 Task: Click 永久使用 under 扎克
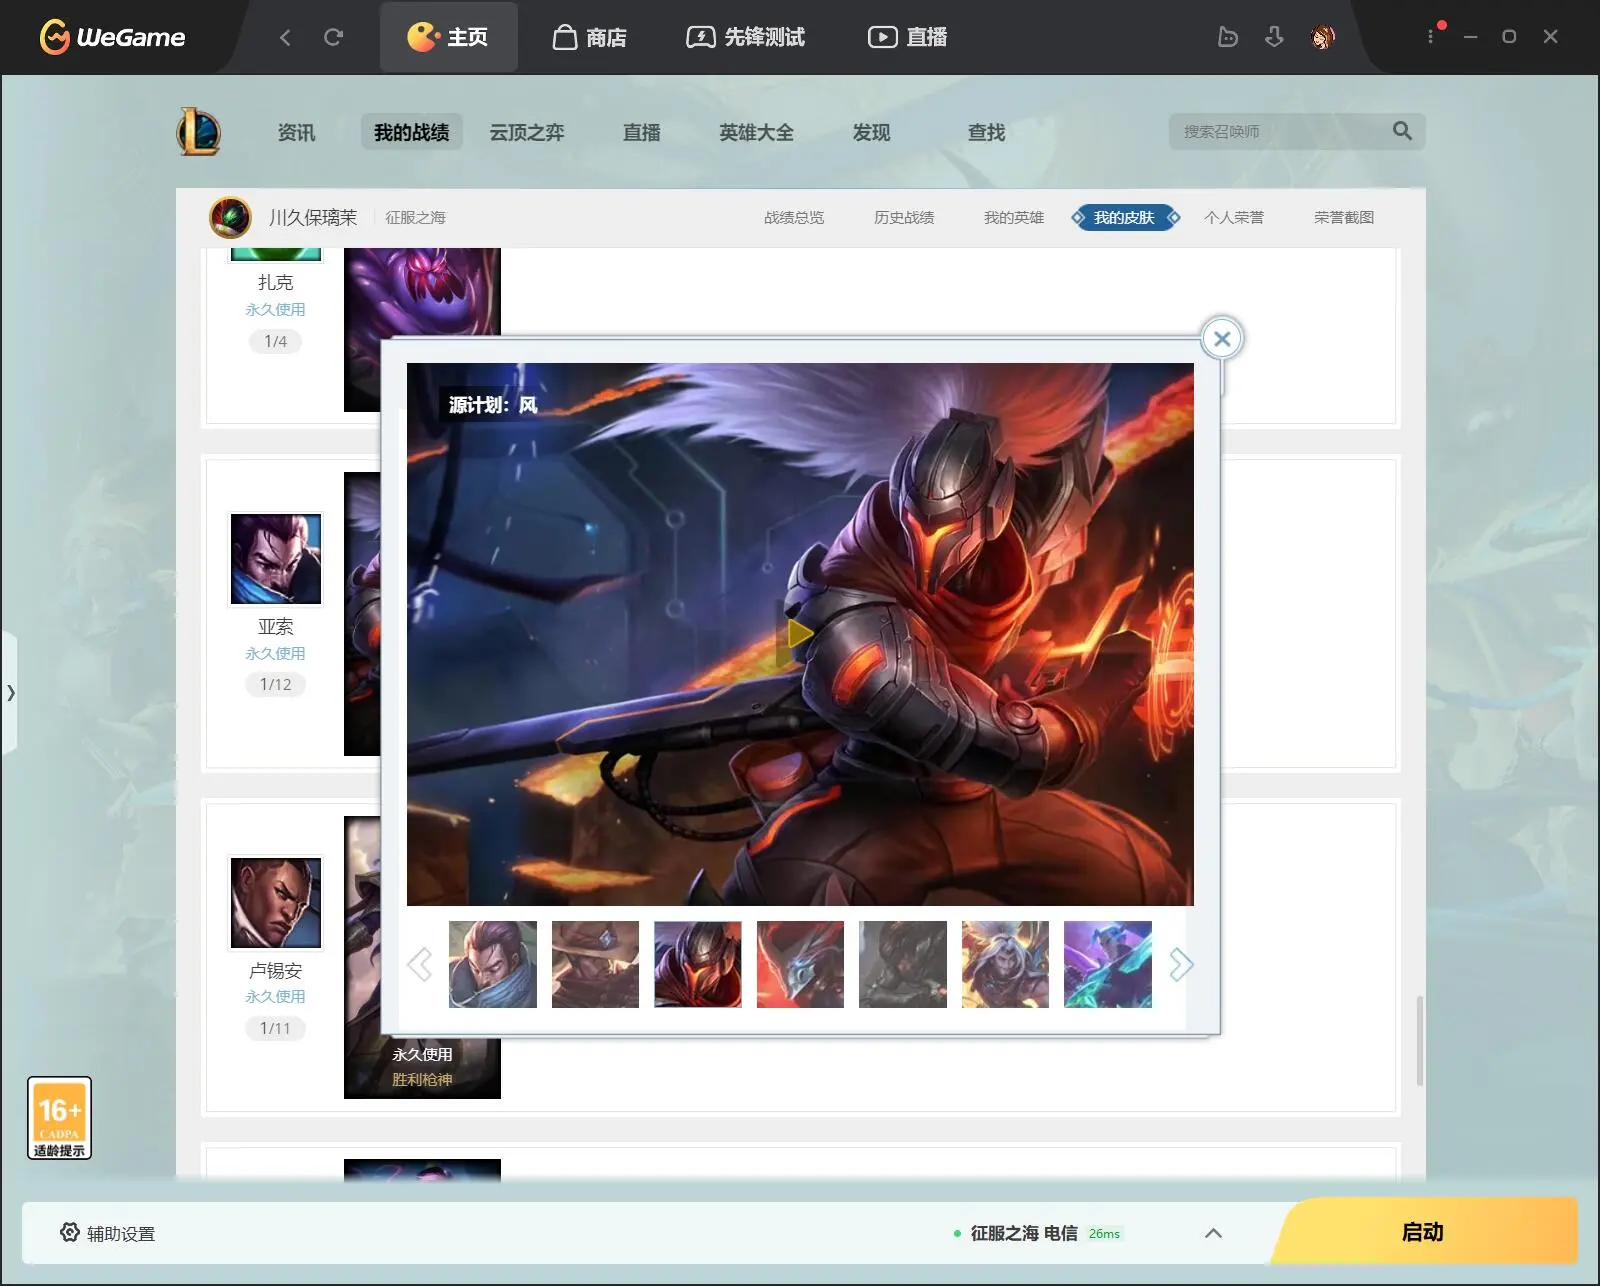[x=276, y=309]
